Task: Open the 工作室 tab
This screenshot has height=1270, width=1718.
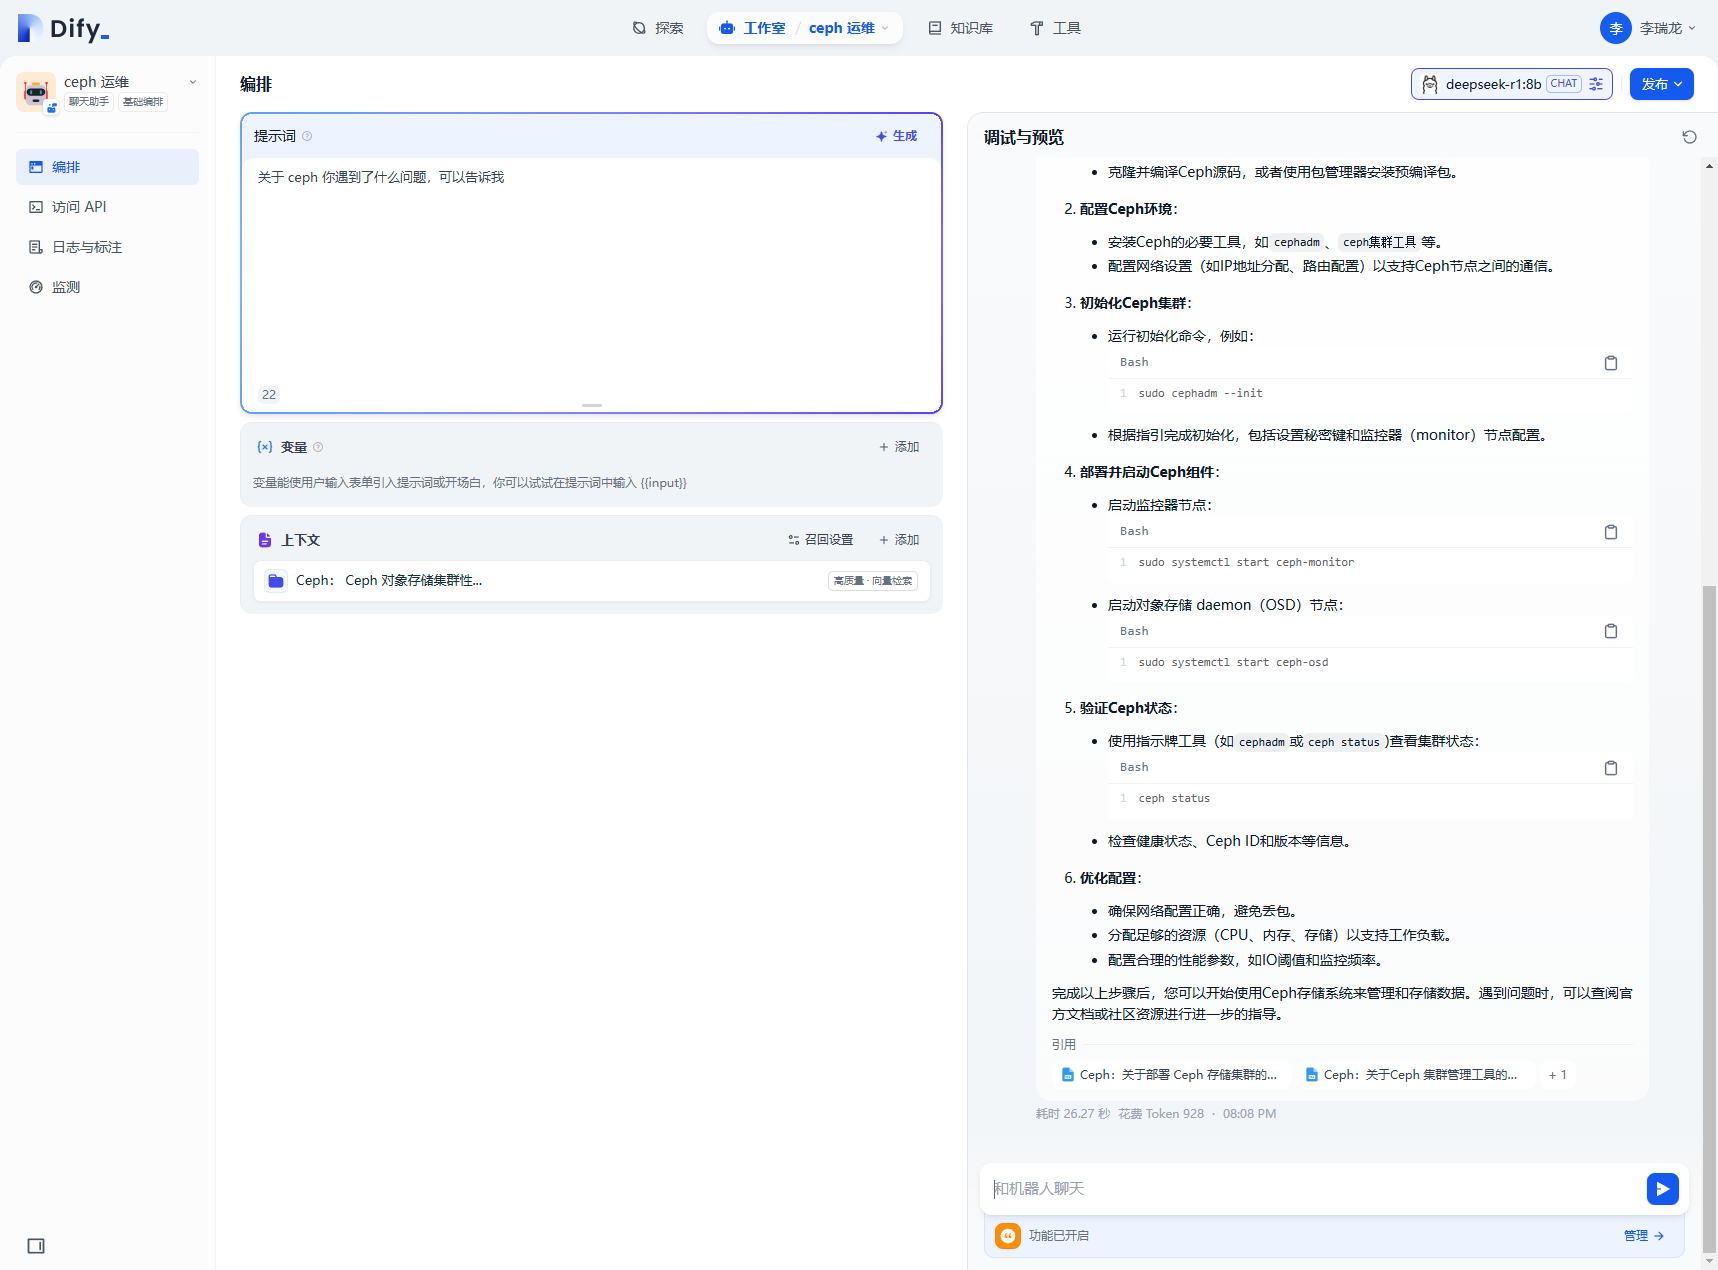Action: (x=752, y=28)
